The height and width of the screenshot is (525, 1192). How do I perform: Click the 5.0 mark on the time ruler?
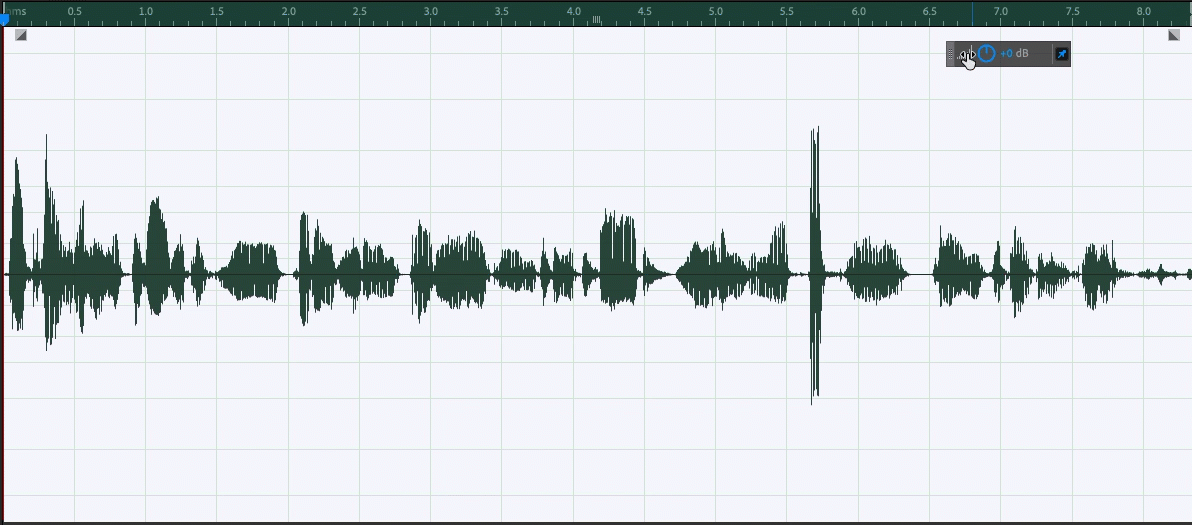tap(716, 12)
